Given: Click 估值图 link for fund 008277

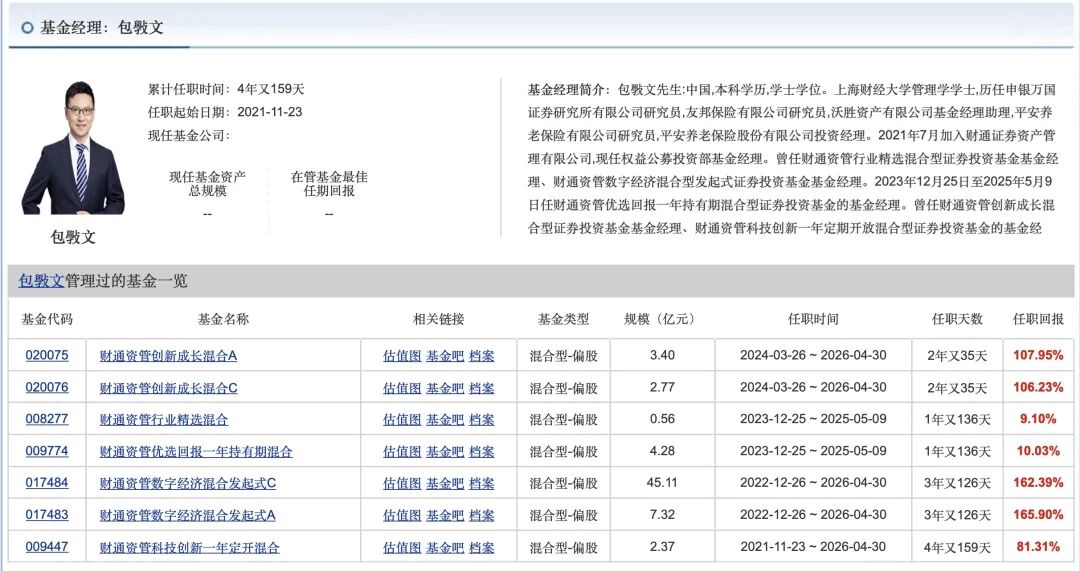Looking at the screenshot, I should click(402, 419).
